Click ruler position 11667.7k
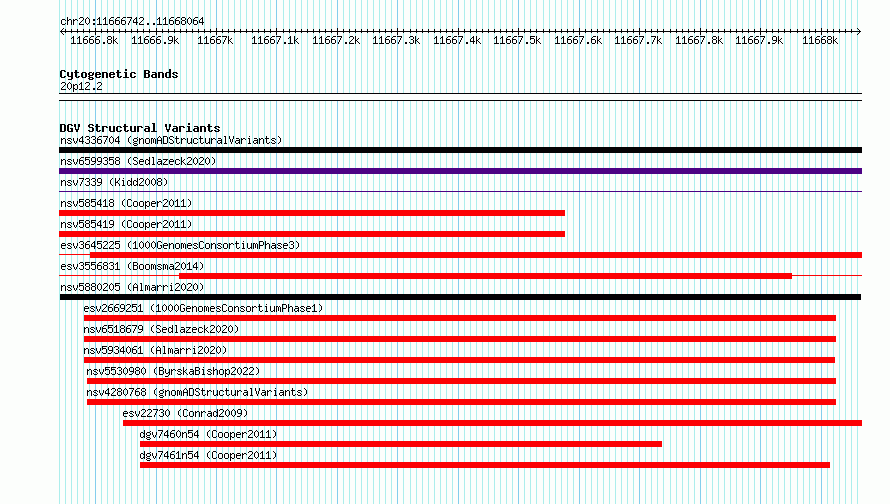 (x=638, y=40)
